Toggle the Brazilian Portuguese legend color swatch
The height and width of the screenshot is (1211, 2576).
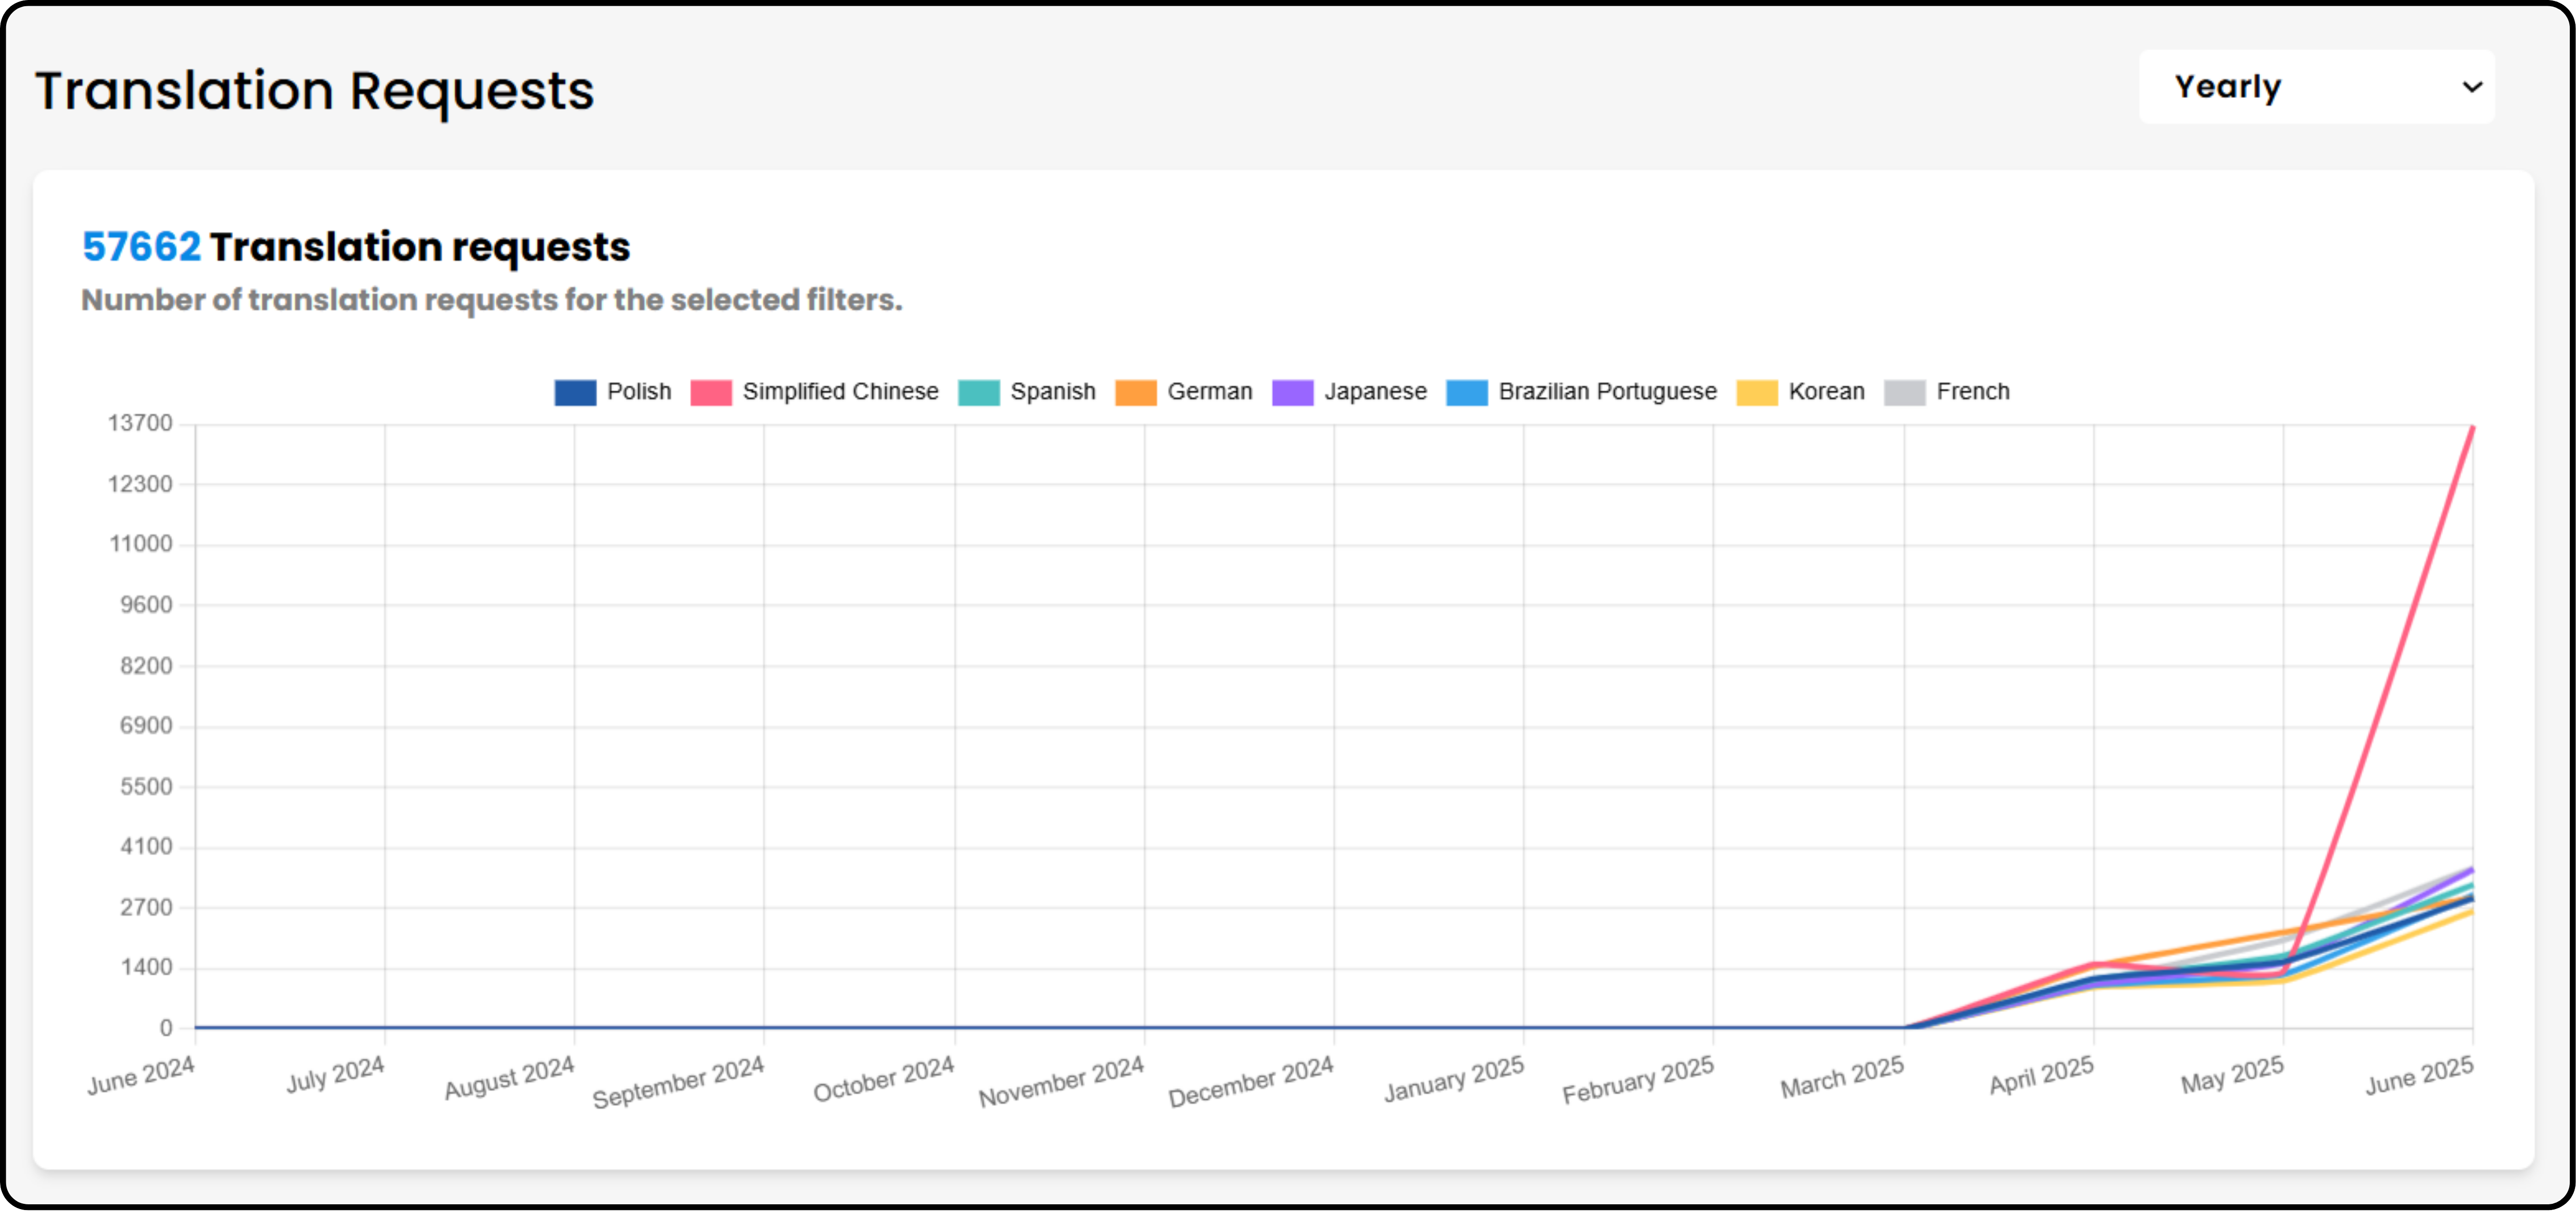pyautogui.click(x=1467, y=392)
